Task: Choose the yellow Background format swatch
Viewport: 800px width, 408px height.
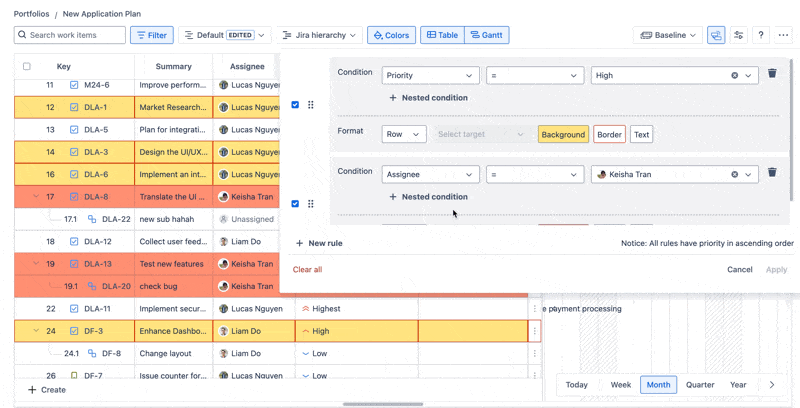Action: [x=563, y=134]
